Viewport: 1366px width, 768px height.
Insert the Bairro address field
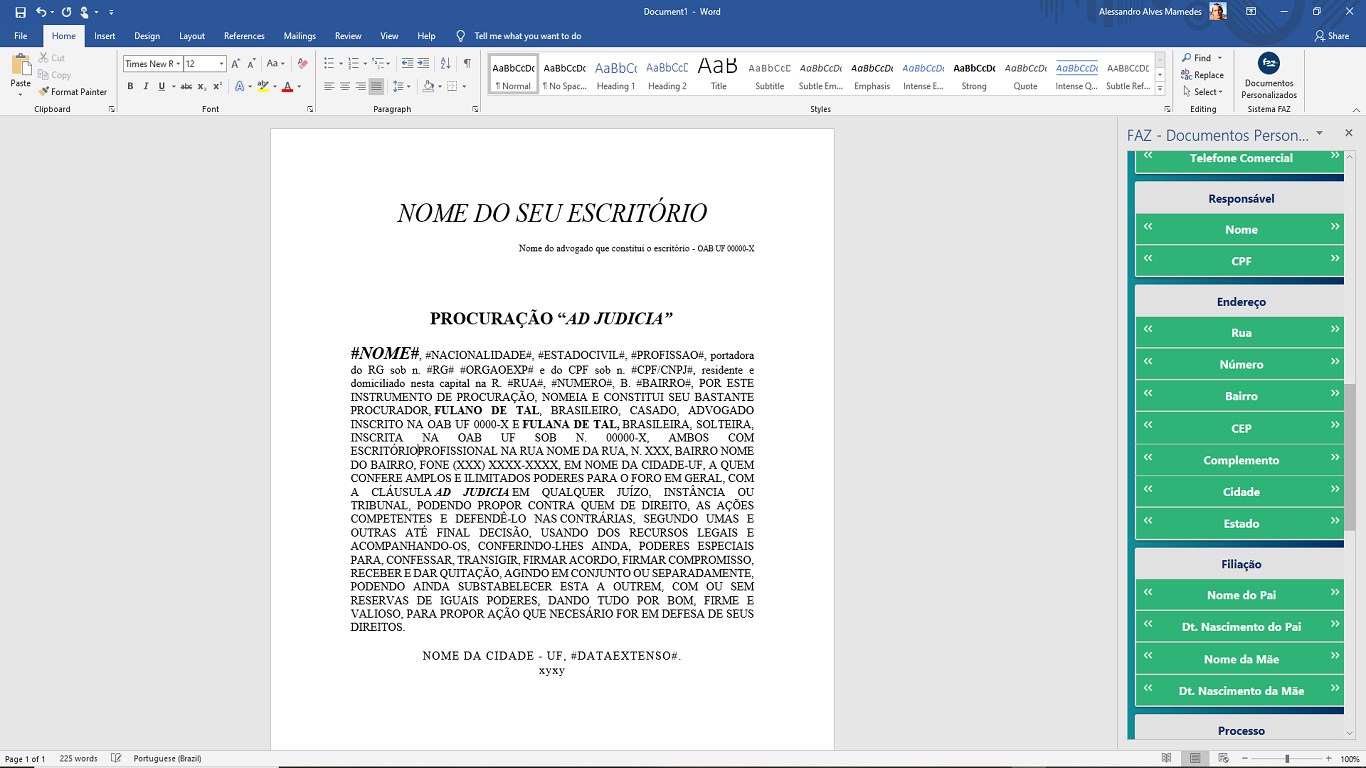click(x=1240, y=396)
